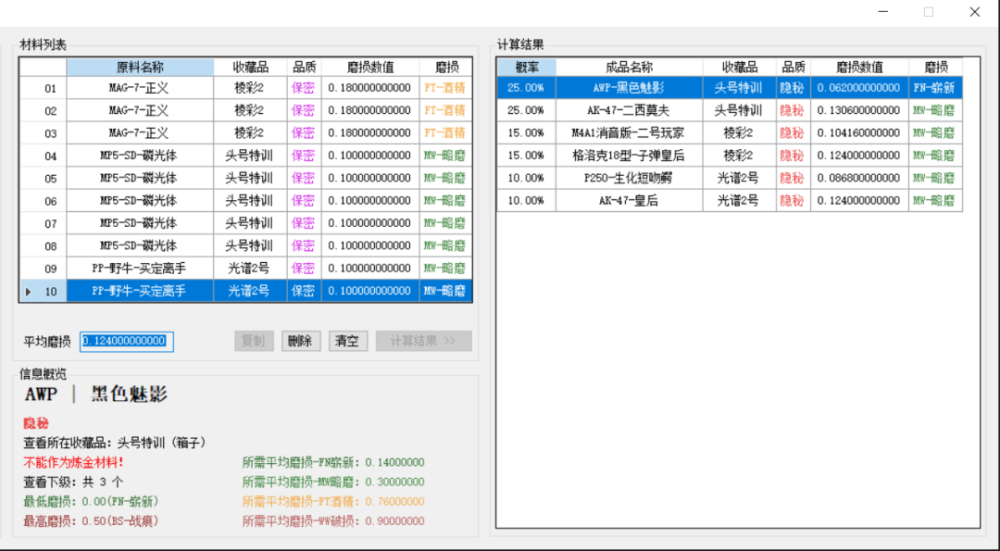
Task: Click the 收藏品 header in materials list
Action: pyautogui.click(x=250, y=67)
